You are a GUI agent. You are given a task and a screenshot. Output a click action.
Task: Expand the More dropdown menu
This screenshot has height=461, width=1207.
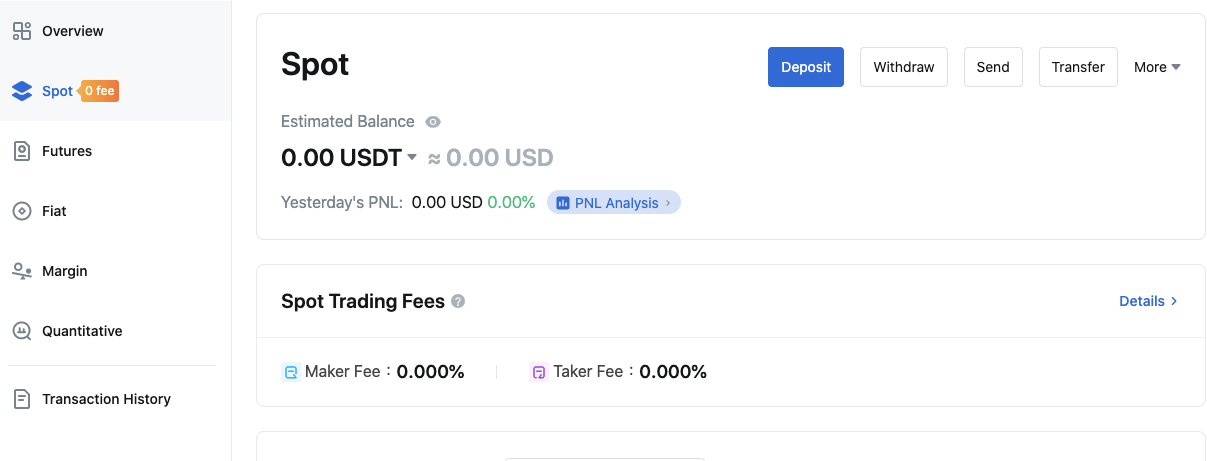tap(1157, 67)
